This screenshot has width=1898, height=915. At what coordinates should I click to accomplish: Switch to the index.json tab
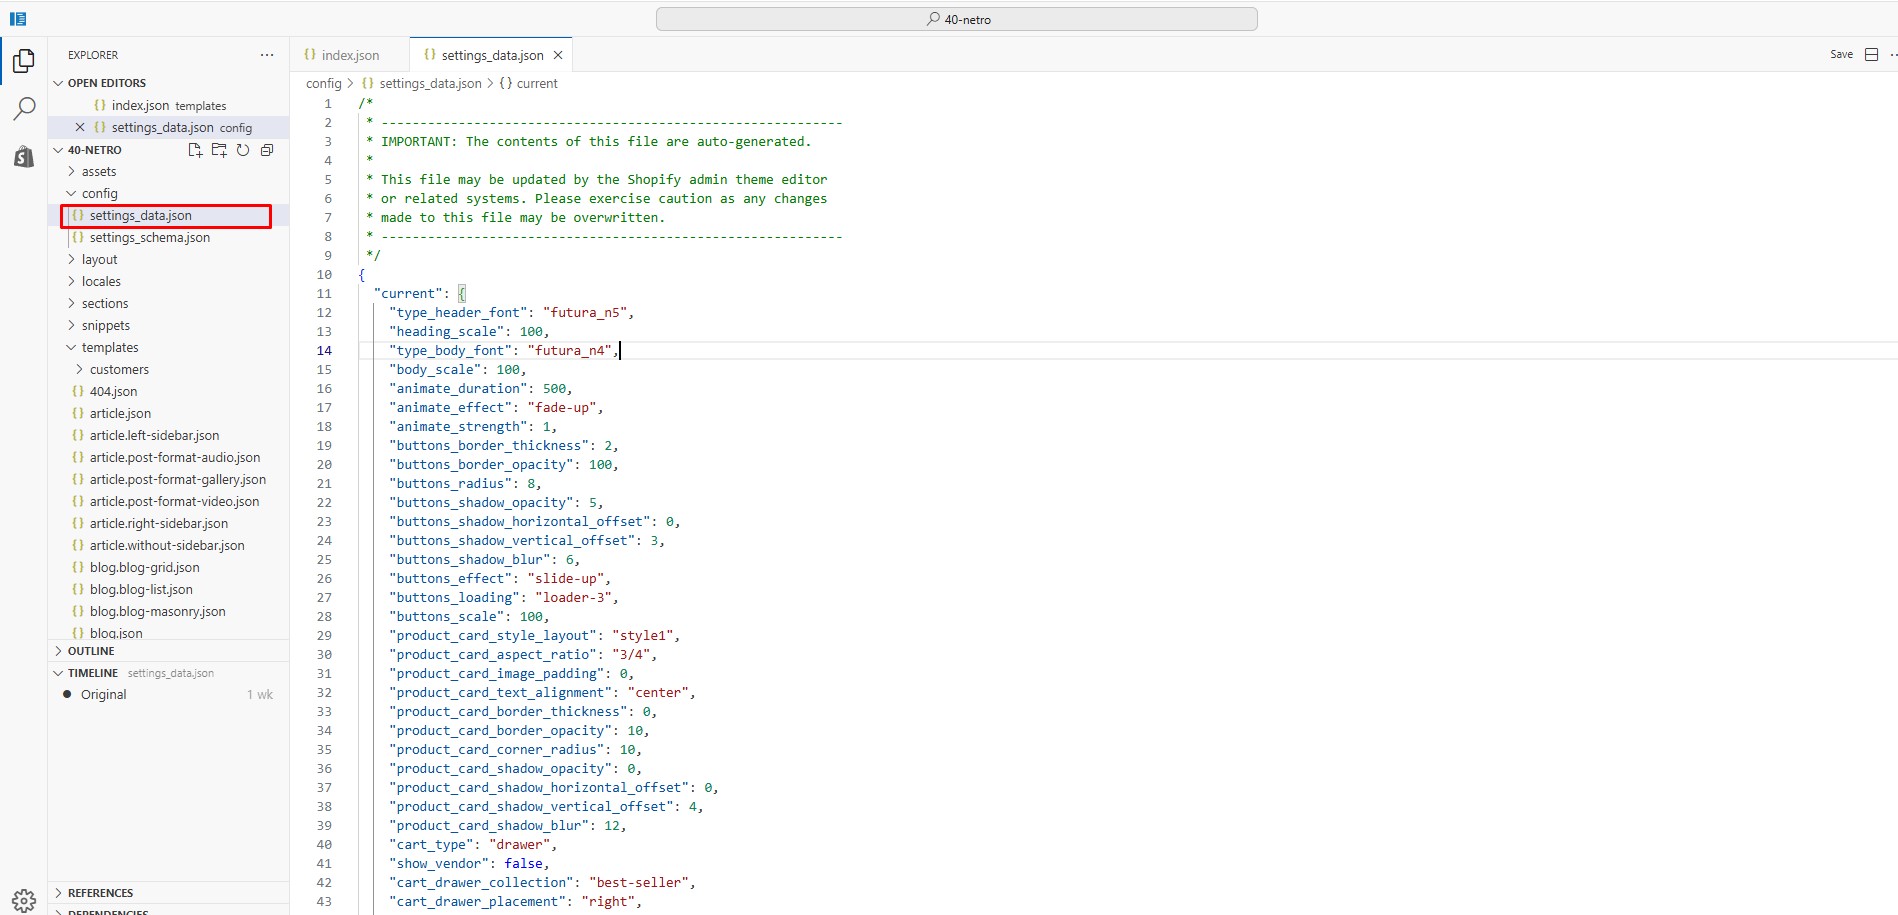click(x=350, y=55)
